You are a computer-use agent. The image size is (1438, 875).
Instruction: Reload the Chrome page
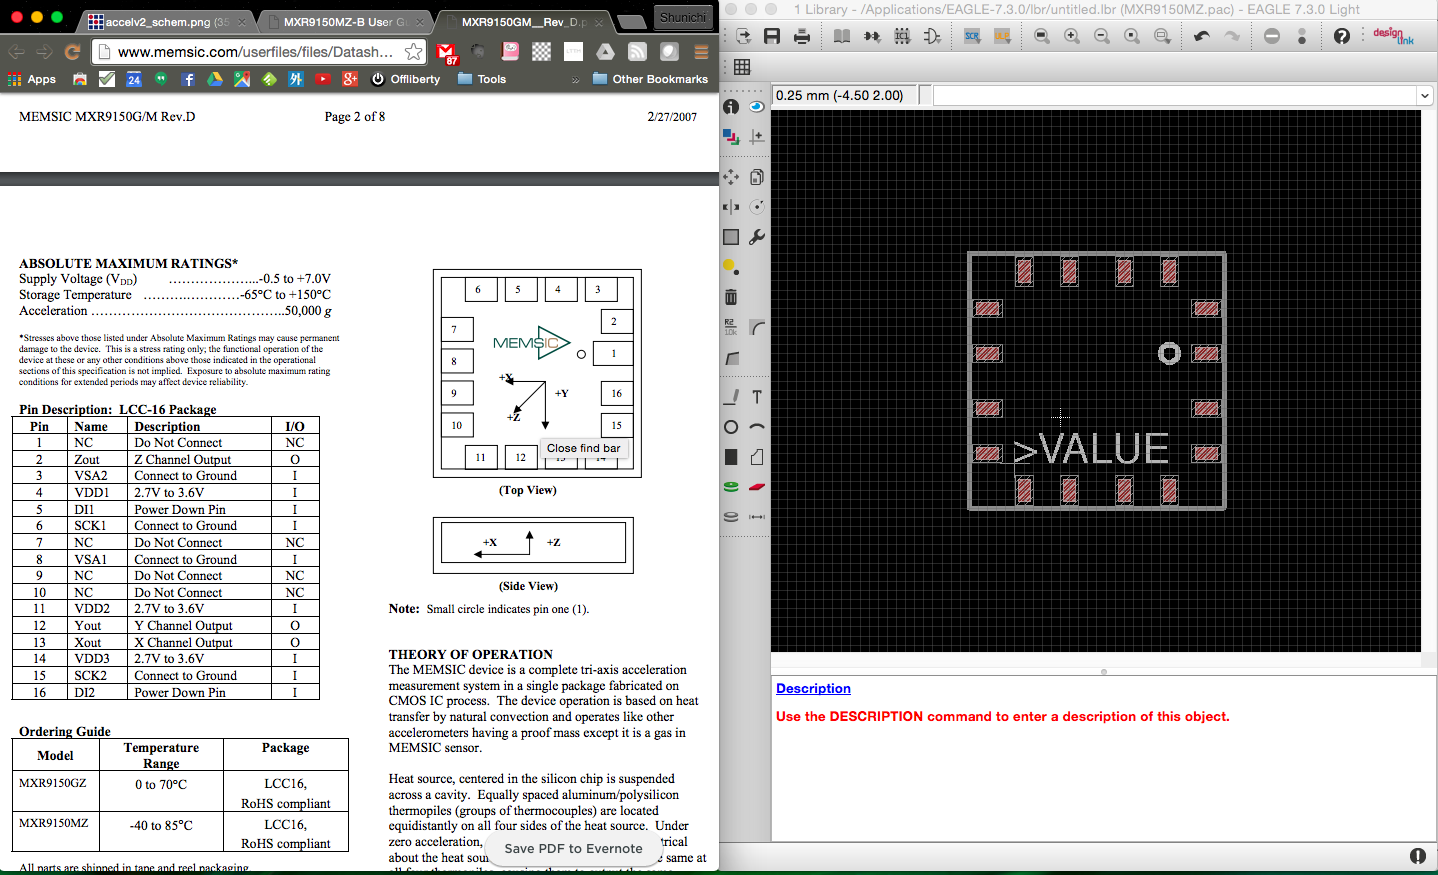click(72, 52)
